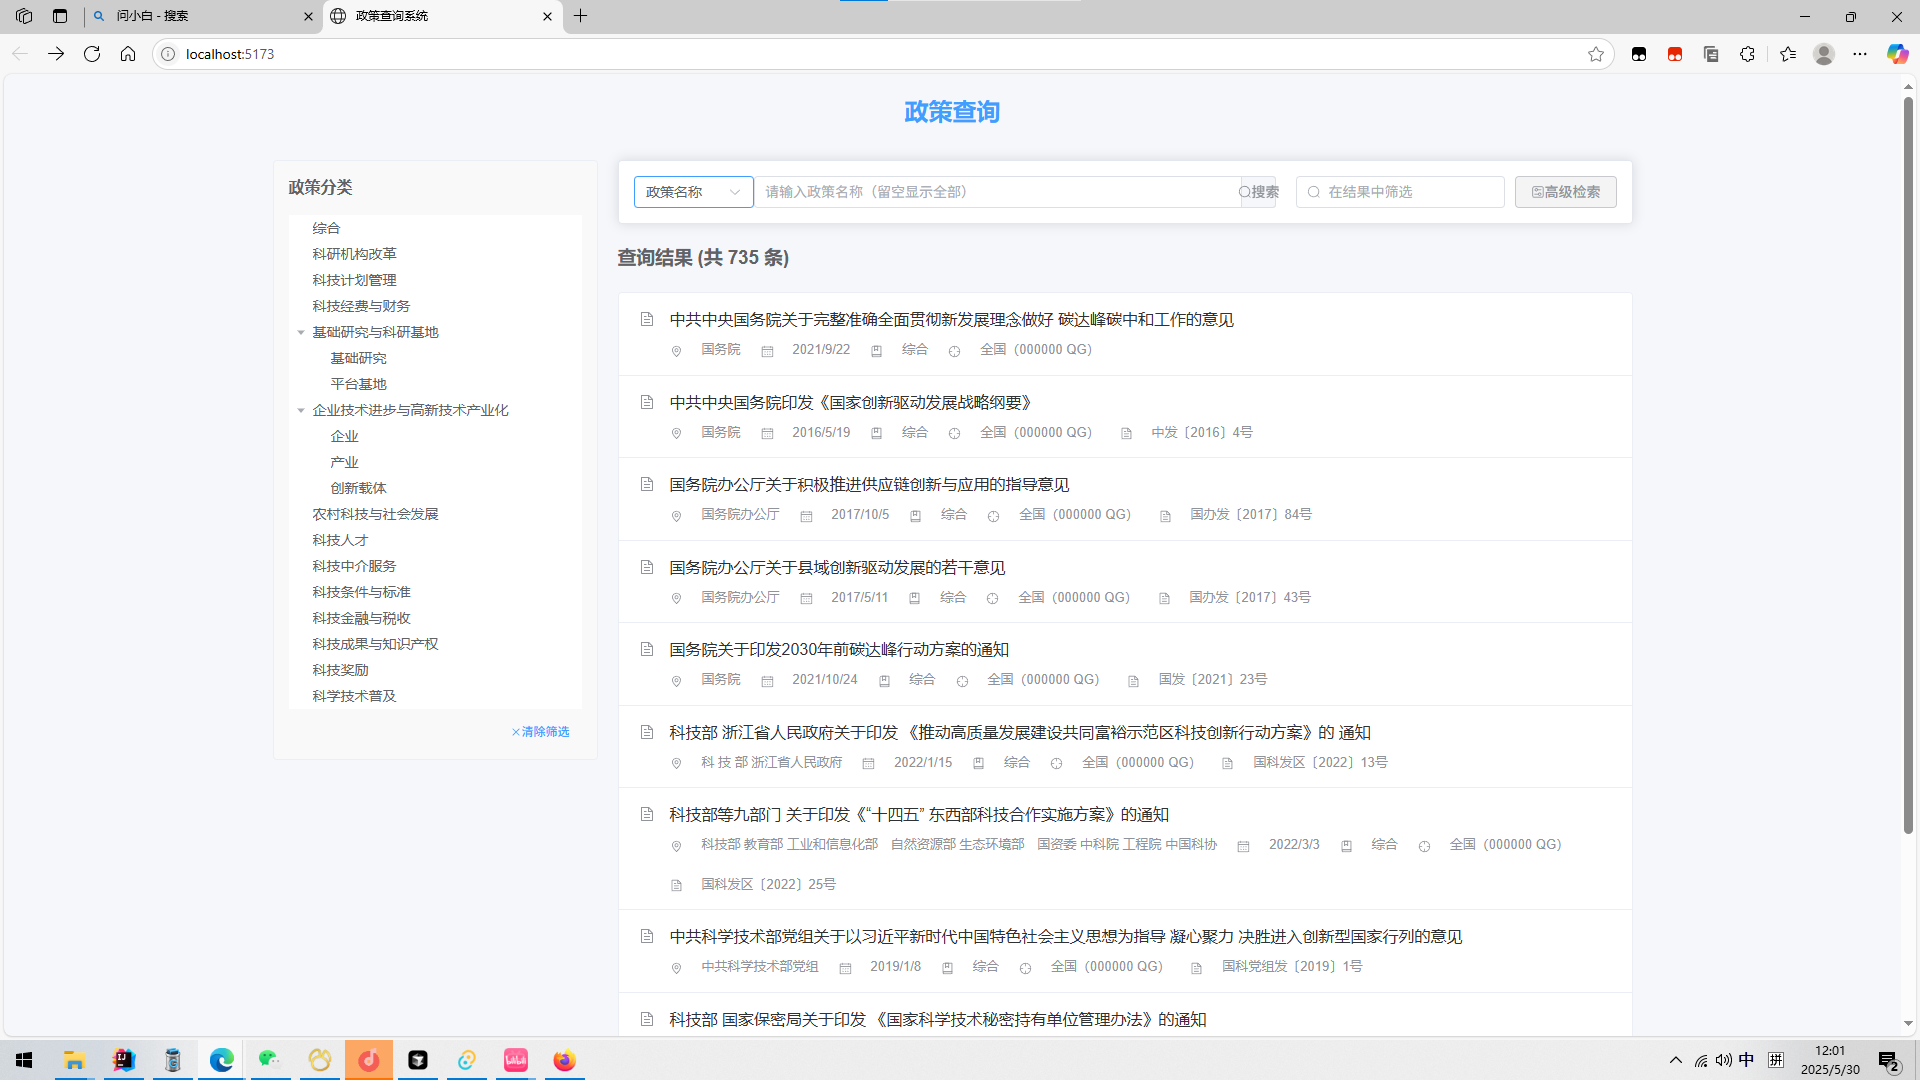Select 科技金融与税收 category
Screen dimensions: 1920x1080
[x=361, y=618]
